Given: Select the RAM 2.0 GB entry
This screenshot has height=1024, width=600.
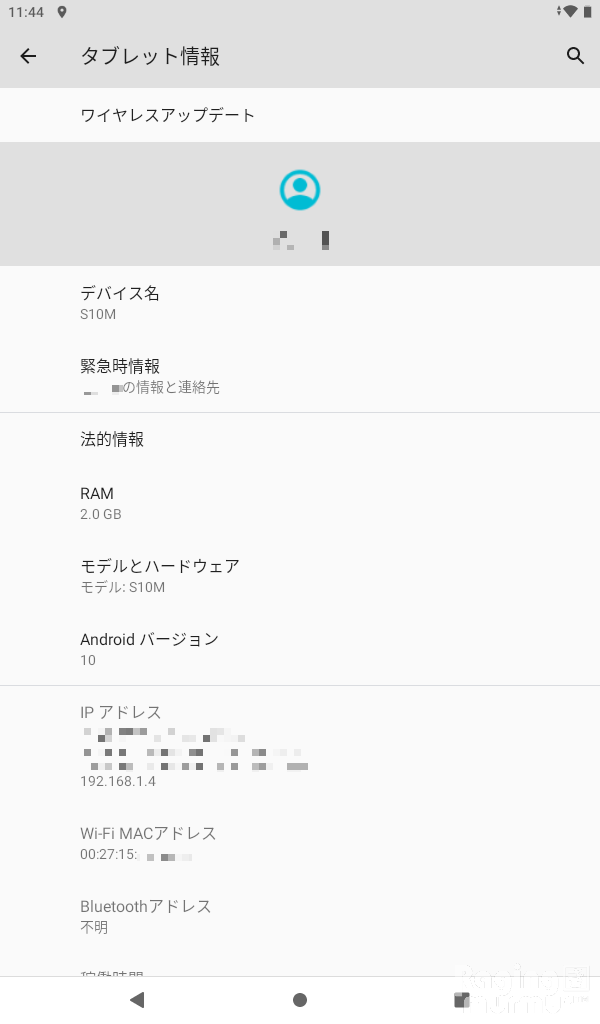Looking at the screenshot, I should tap(300, 503).
